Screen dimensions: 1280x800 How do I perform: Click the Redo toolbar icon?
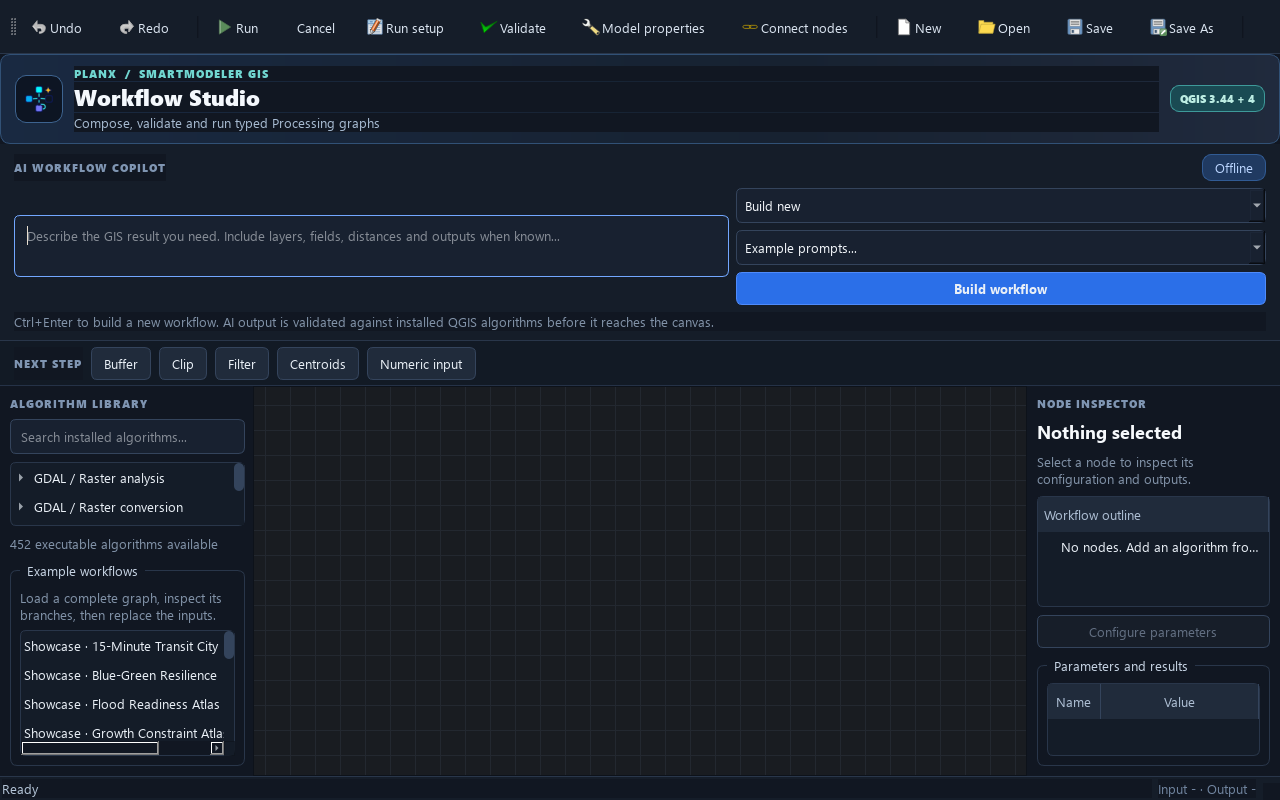tap(127, 28)
